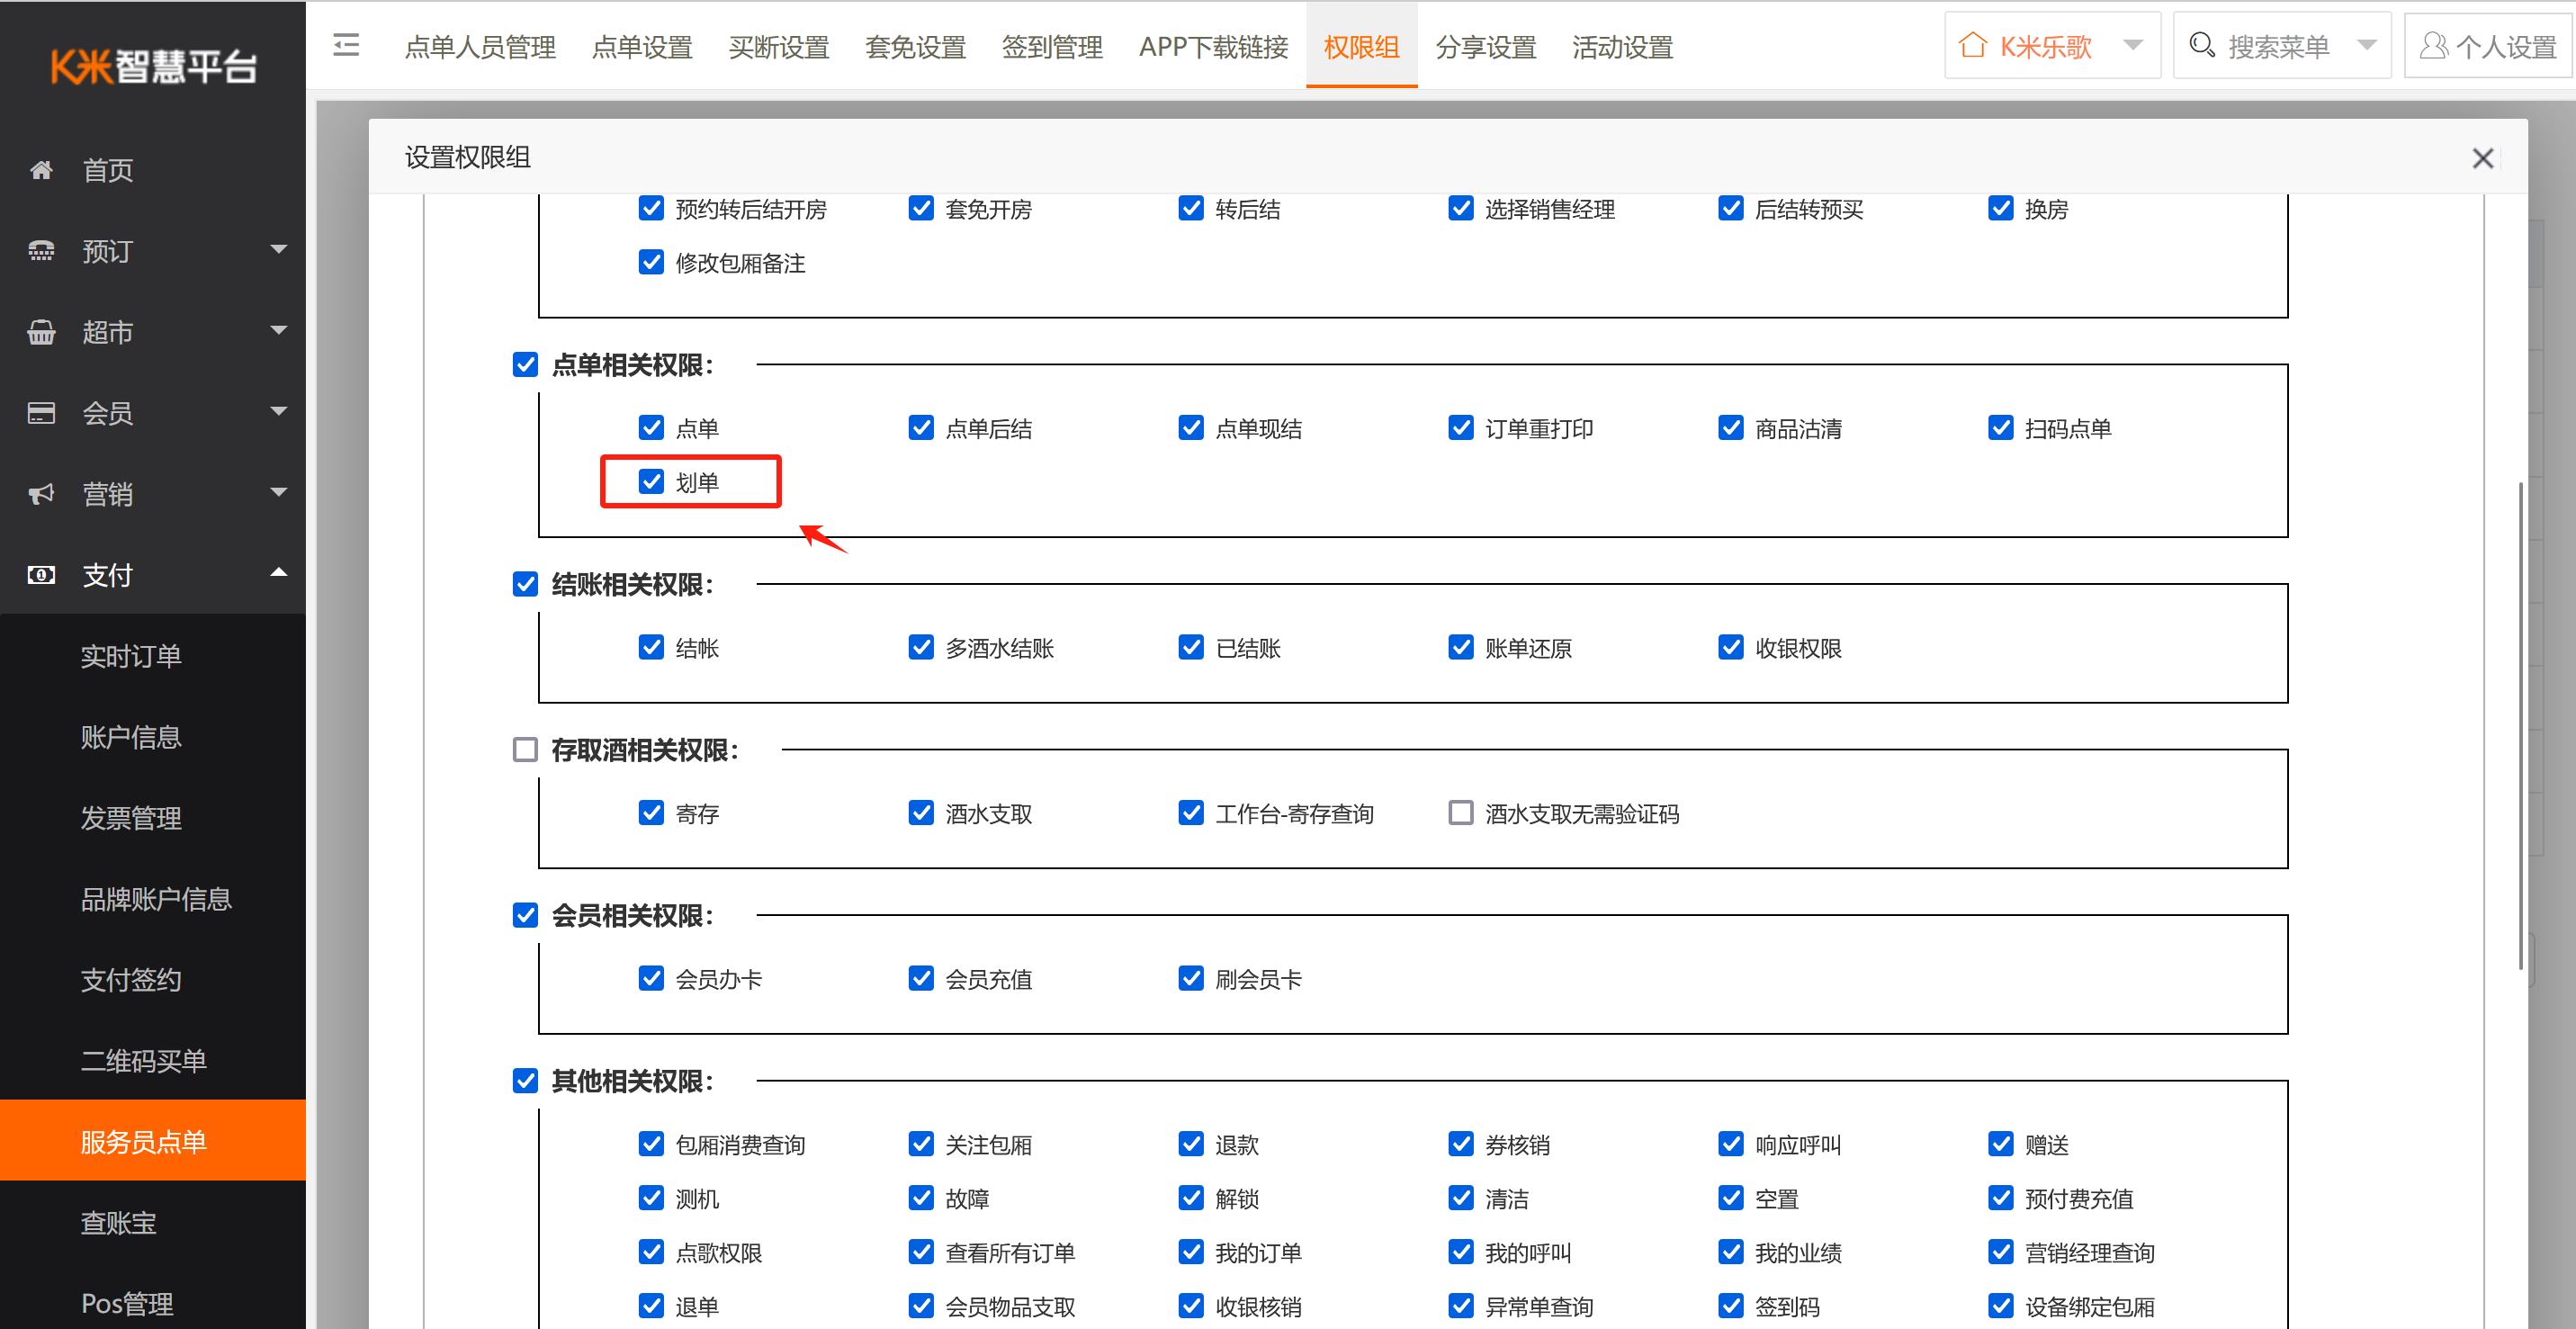The height and width of the screenshot is (1329, 2576).
Task: Expand the 超市 sidebar menu arrow
Action: [x=279, y=330]
